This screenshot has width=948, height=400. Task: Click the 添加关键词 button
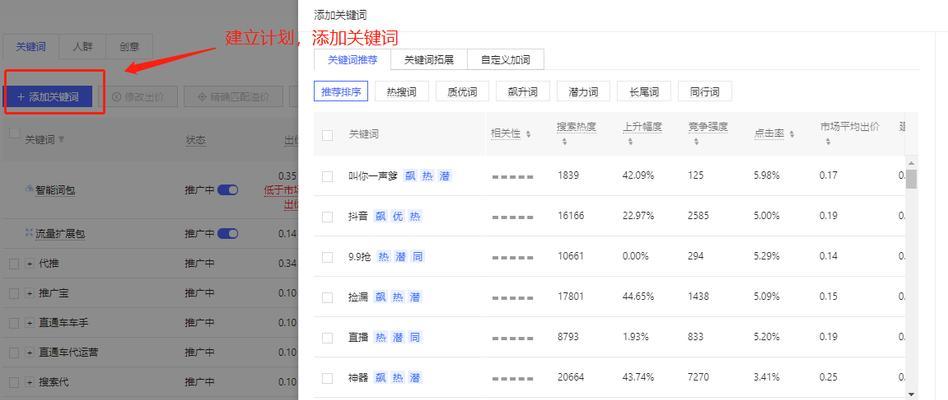[x=48, y=97]
